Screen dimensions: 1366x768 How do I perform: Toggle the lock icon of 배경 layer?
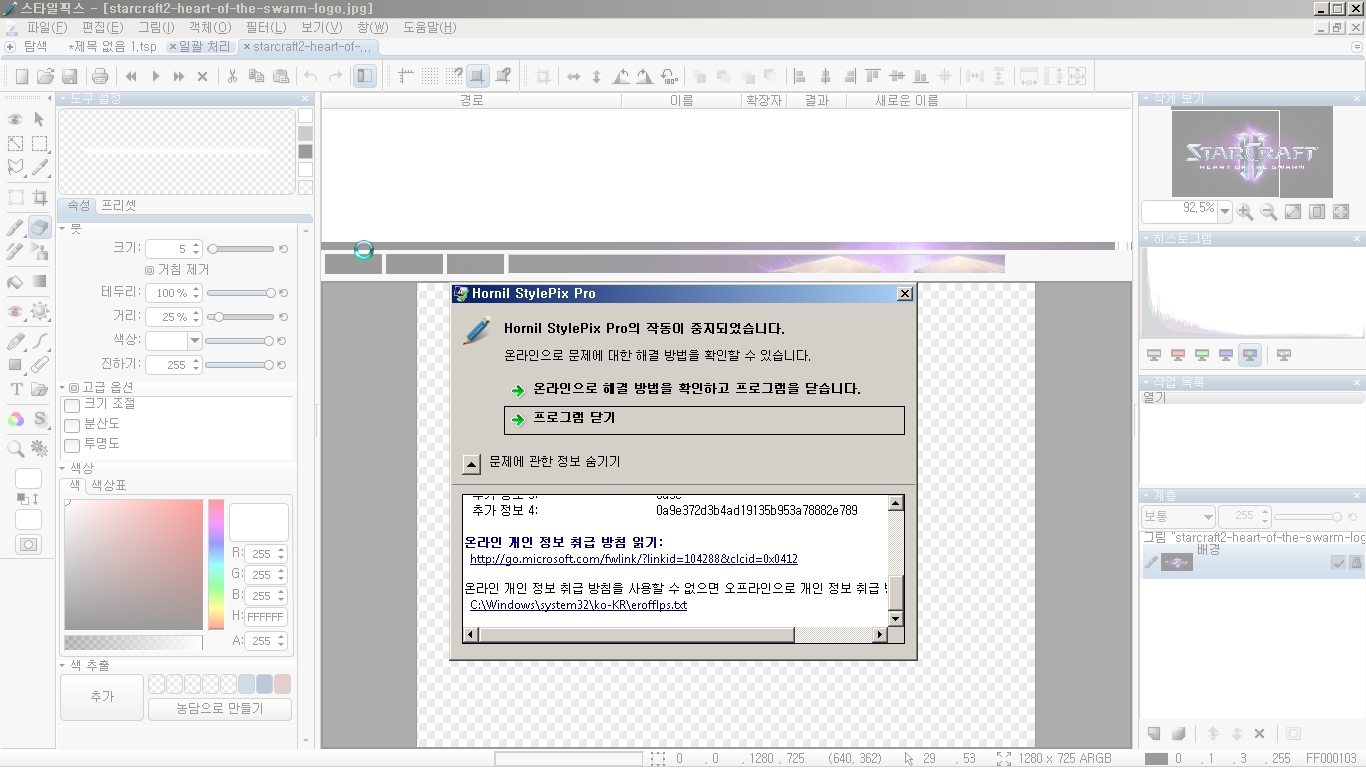pyautogui.click(x=1356, y=563)
